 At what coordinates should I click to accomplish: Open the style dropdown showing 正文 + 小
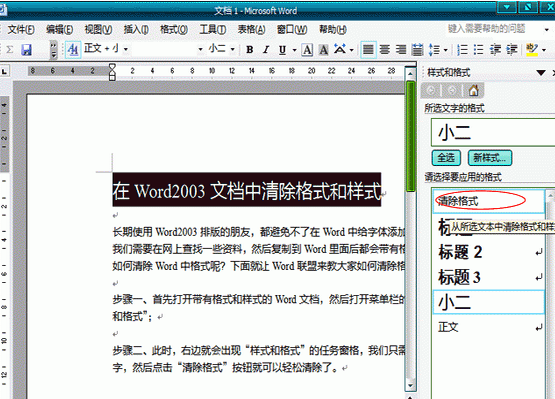(126, 49)
